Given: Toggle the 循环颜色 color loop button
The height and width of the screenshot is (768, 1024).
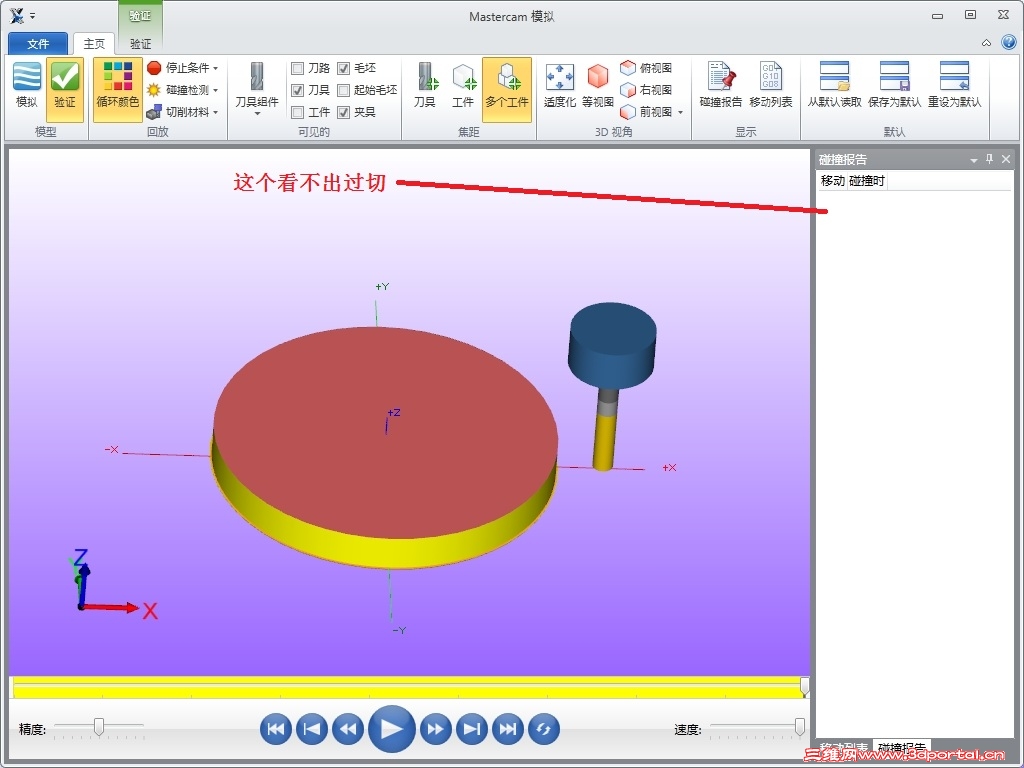Looking at the screenshot, I should [x=118, y=89].
